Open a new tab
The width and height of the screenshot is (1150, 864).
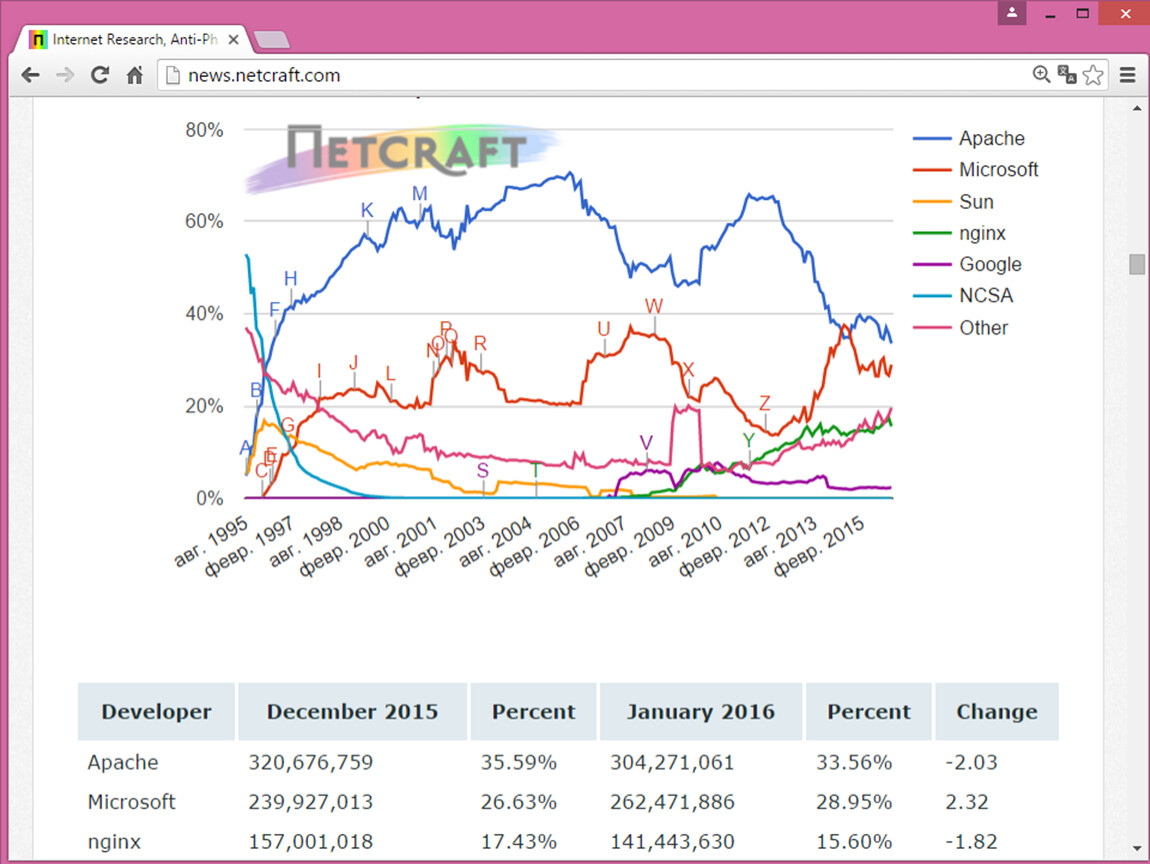[271, 40]
